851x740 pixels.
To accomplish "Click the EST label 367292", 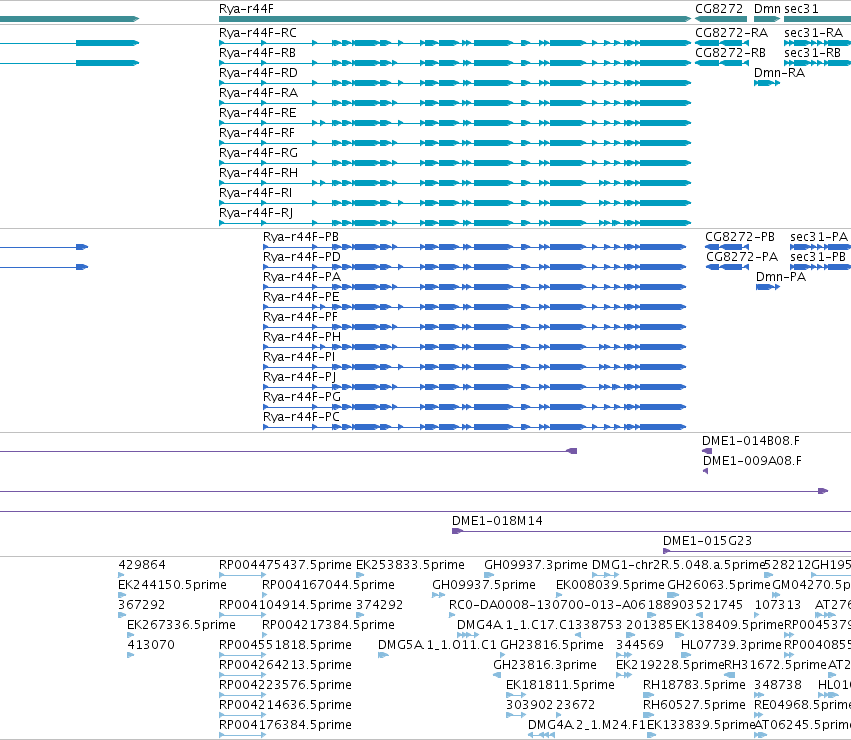I will (x=142, y=605).
